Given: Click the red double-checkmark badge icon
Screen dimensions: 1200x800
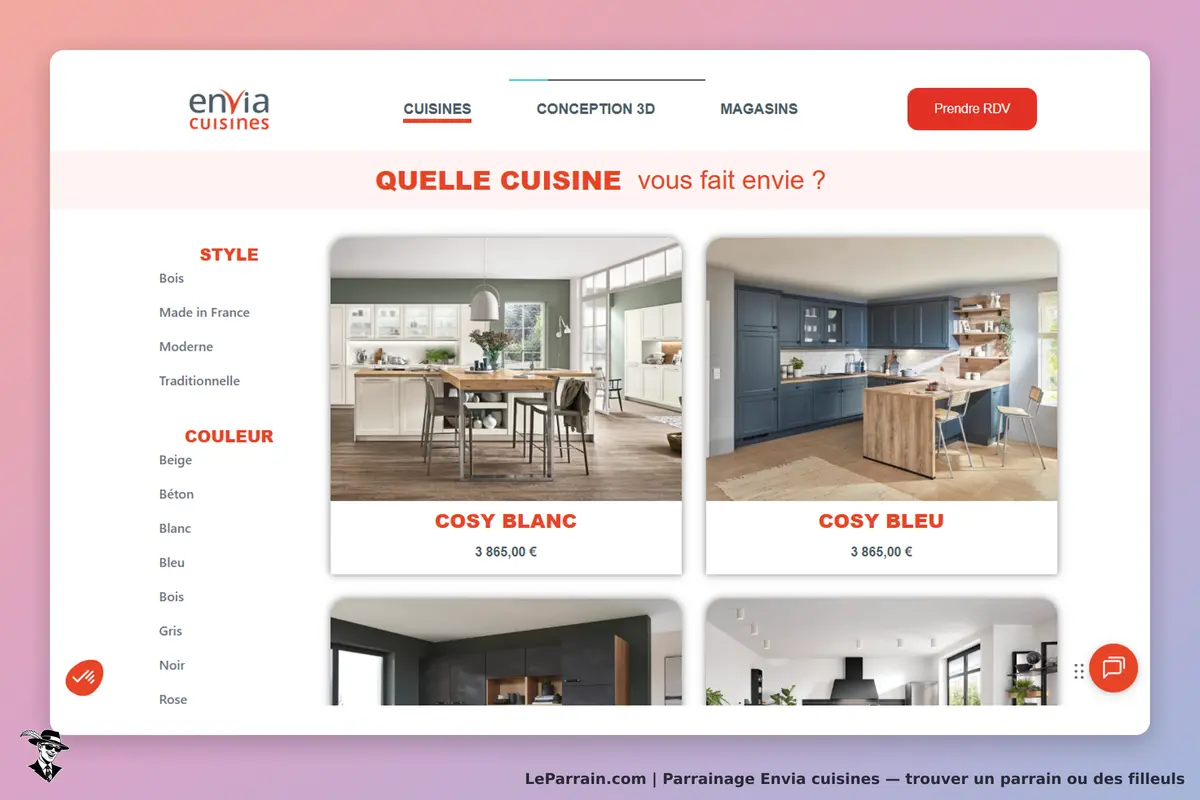Looking at the screenshot, I should coord(85,677).
